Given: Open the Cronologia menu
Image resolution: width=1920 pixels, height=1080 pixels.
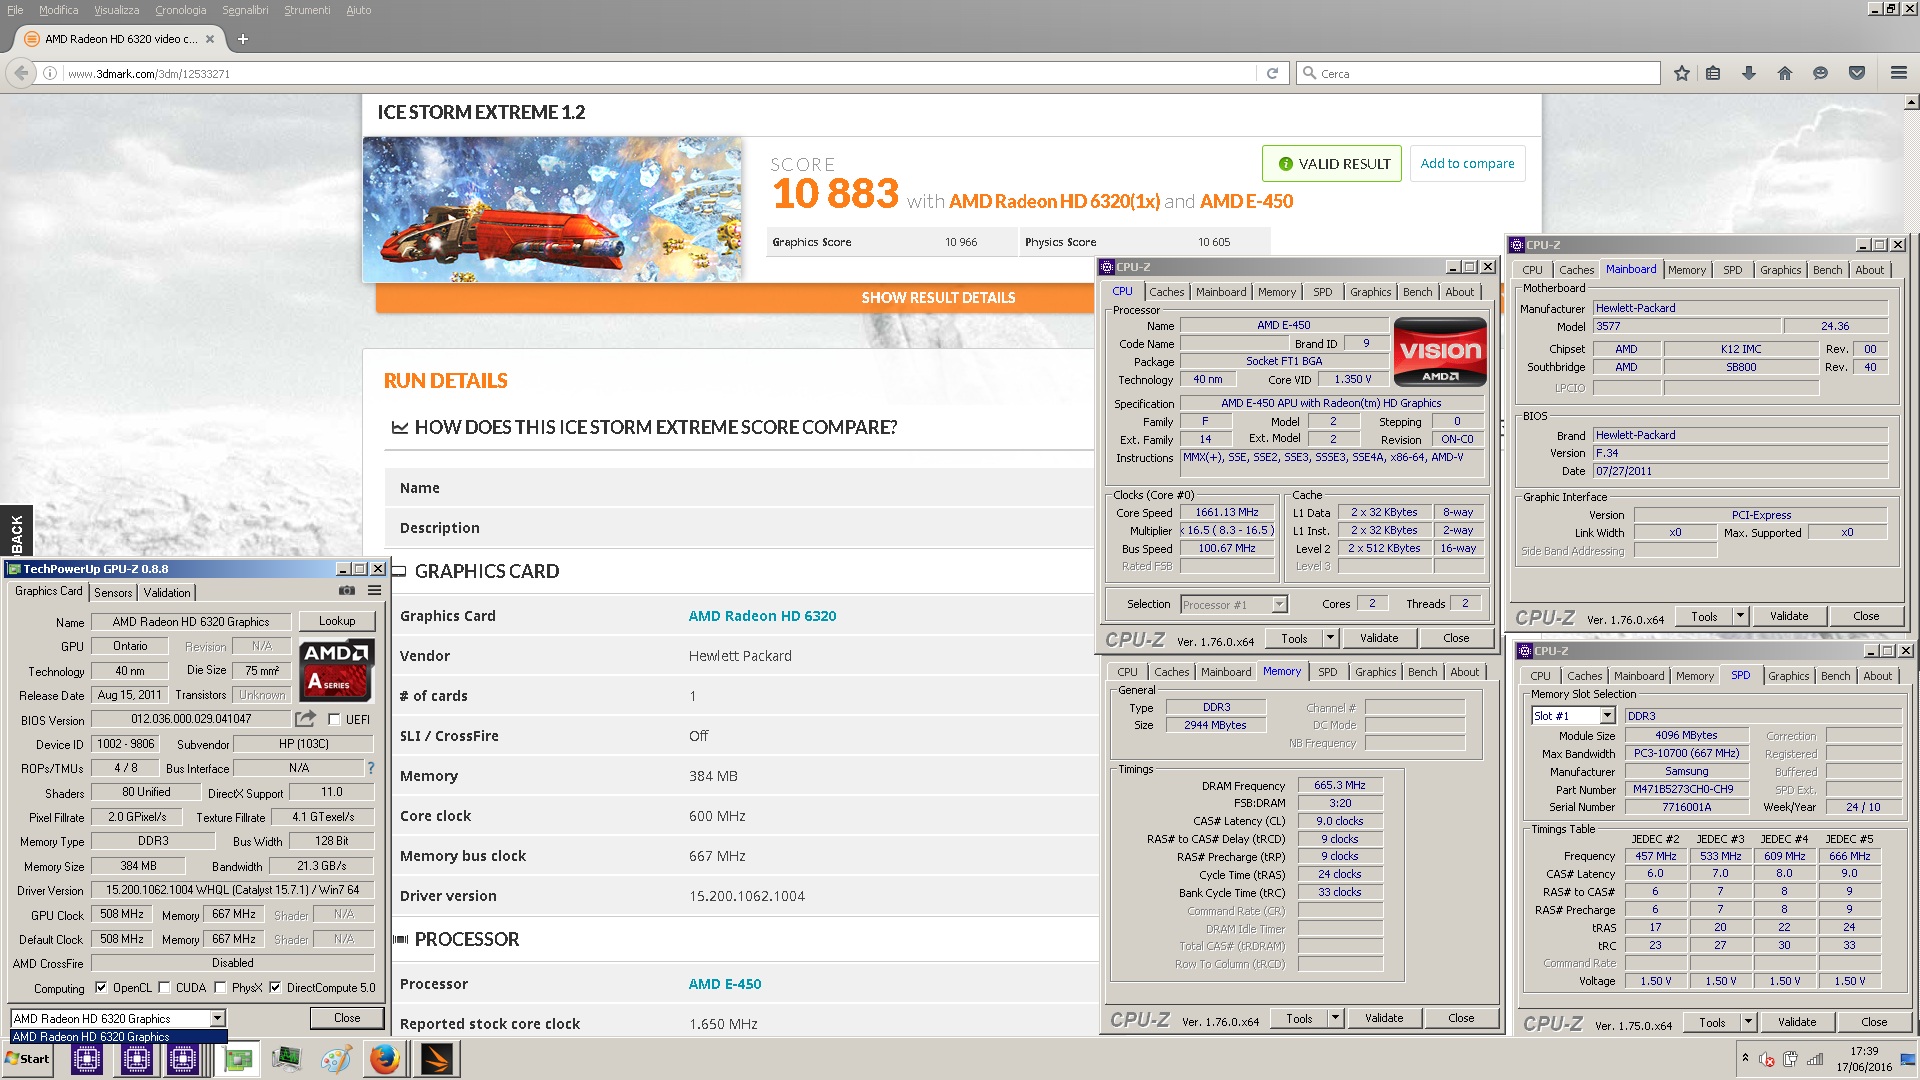Looking at the screenshot, I should [180, 10].
